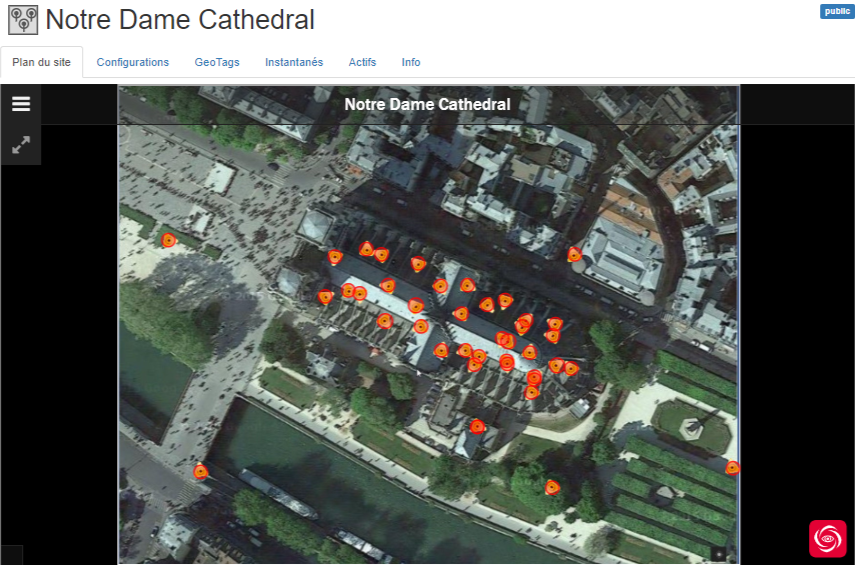Open the Actifs tab
Viewport: 855px width, 565px height.
pyautogui.click(x=362, y=62)
